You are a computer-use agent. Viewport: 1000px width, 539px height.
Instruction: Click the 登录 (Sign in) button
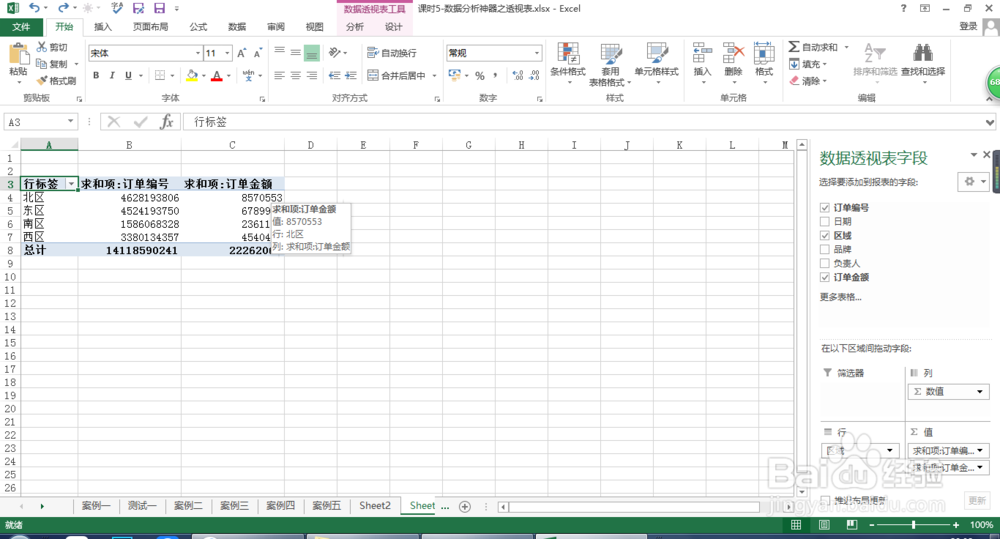coord(968,26)
